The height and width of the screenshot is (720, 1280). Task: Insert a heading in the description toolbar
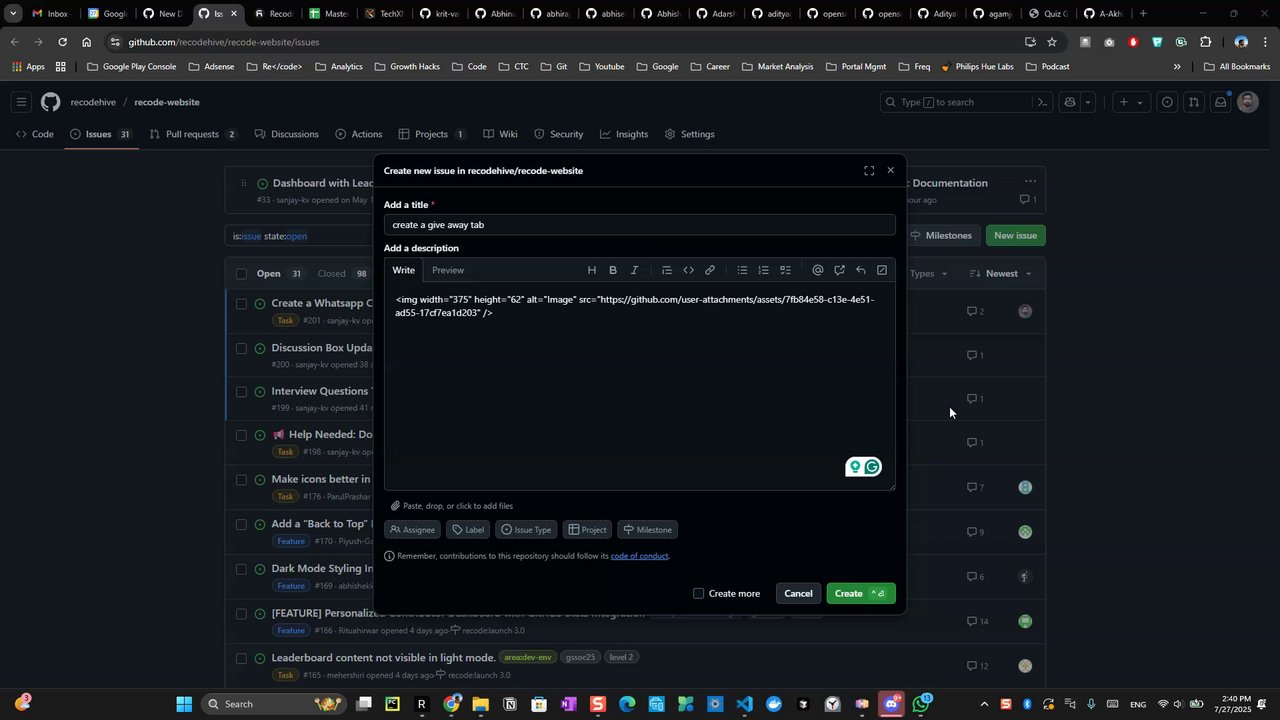pyautogui.click(x=591, y=270)
